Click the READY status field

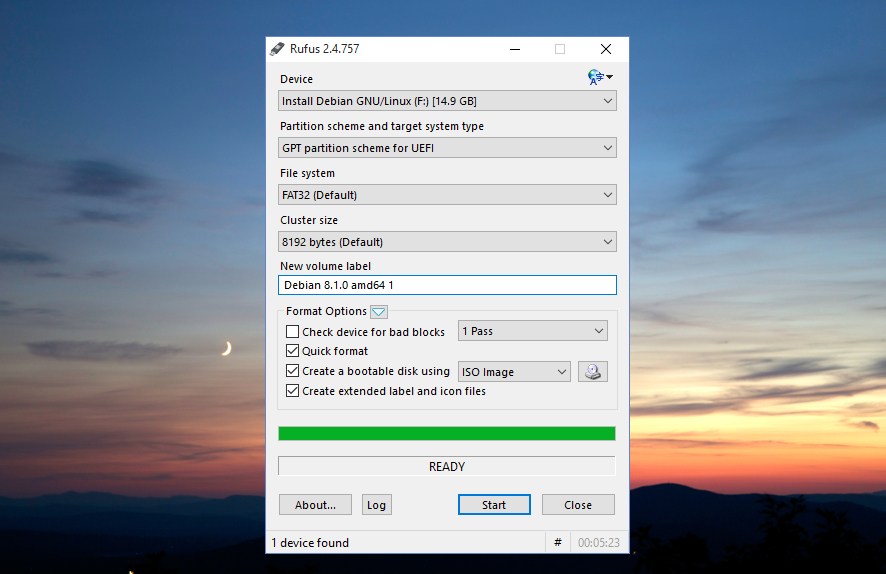(446, 466)
